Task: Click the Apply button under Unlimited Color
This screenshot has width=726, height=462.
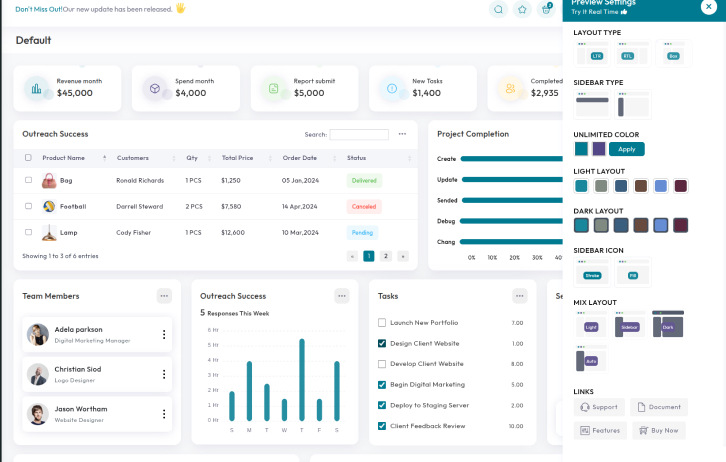Action: 626,149
